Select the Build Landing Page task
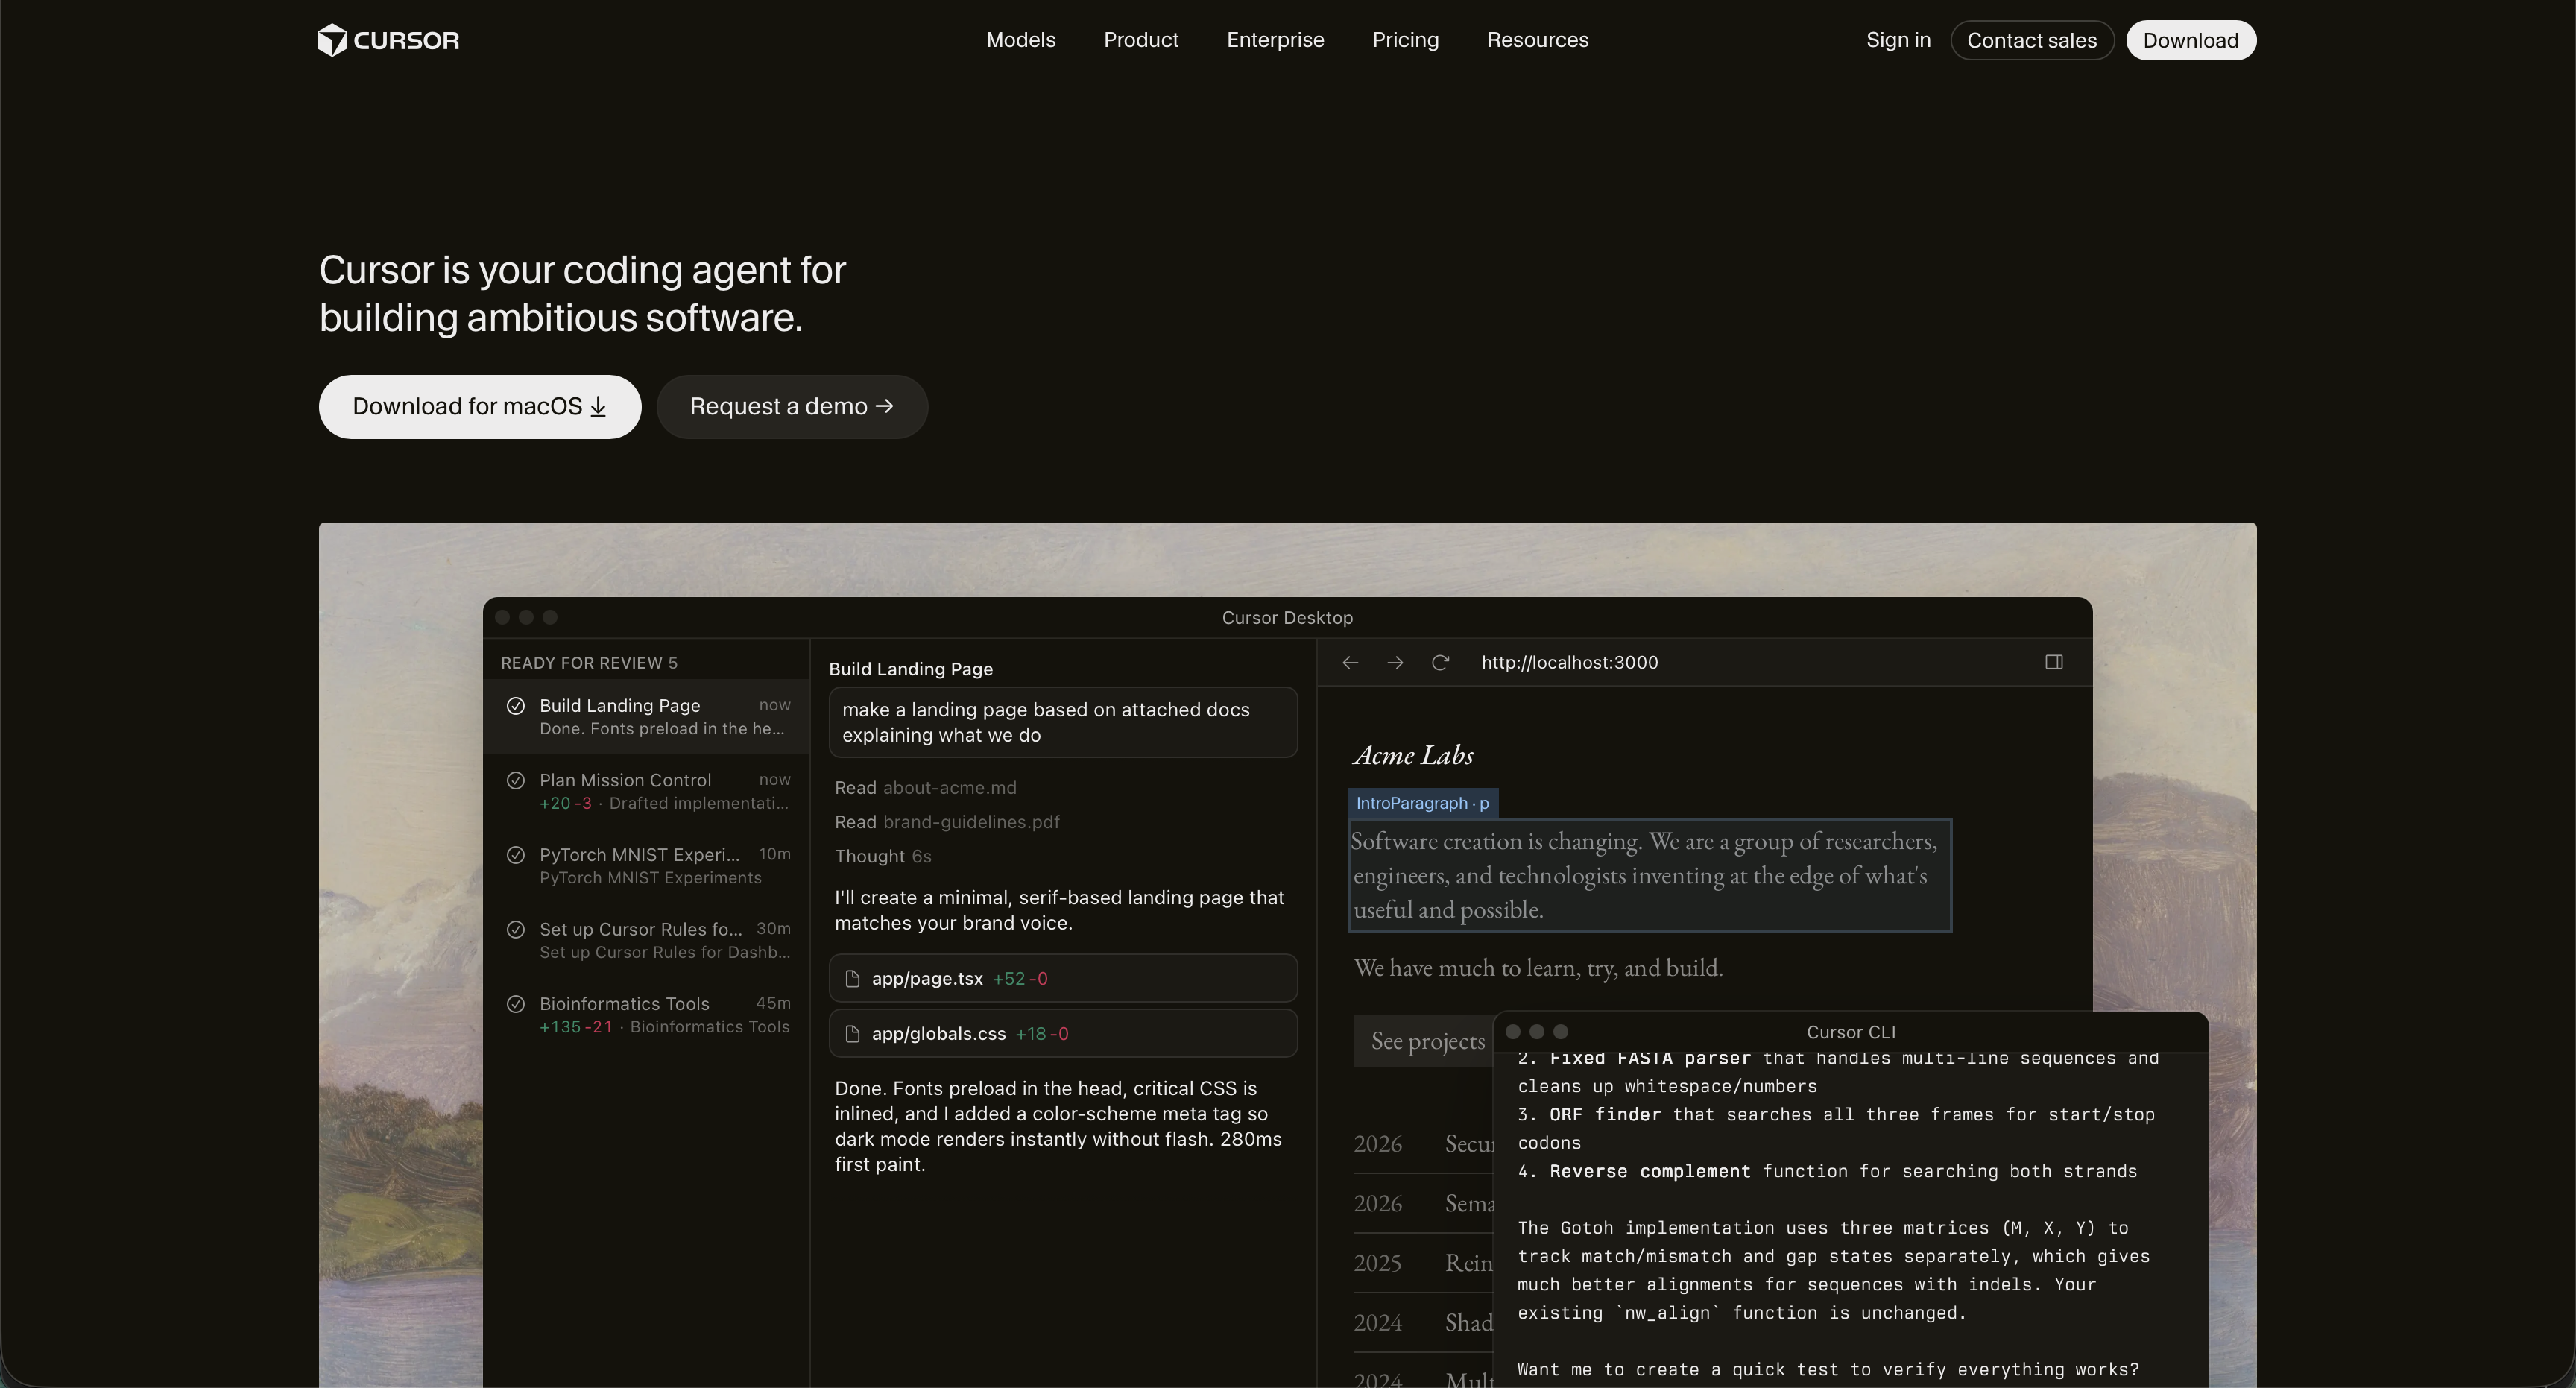Screen dimensions: 2576x1388 pyautogui.click(x=646, y=716)
